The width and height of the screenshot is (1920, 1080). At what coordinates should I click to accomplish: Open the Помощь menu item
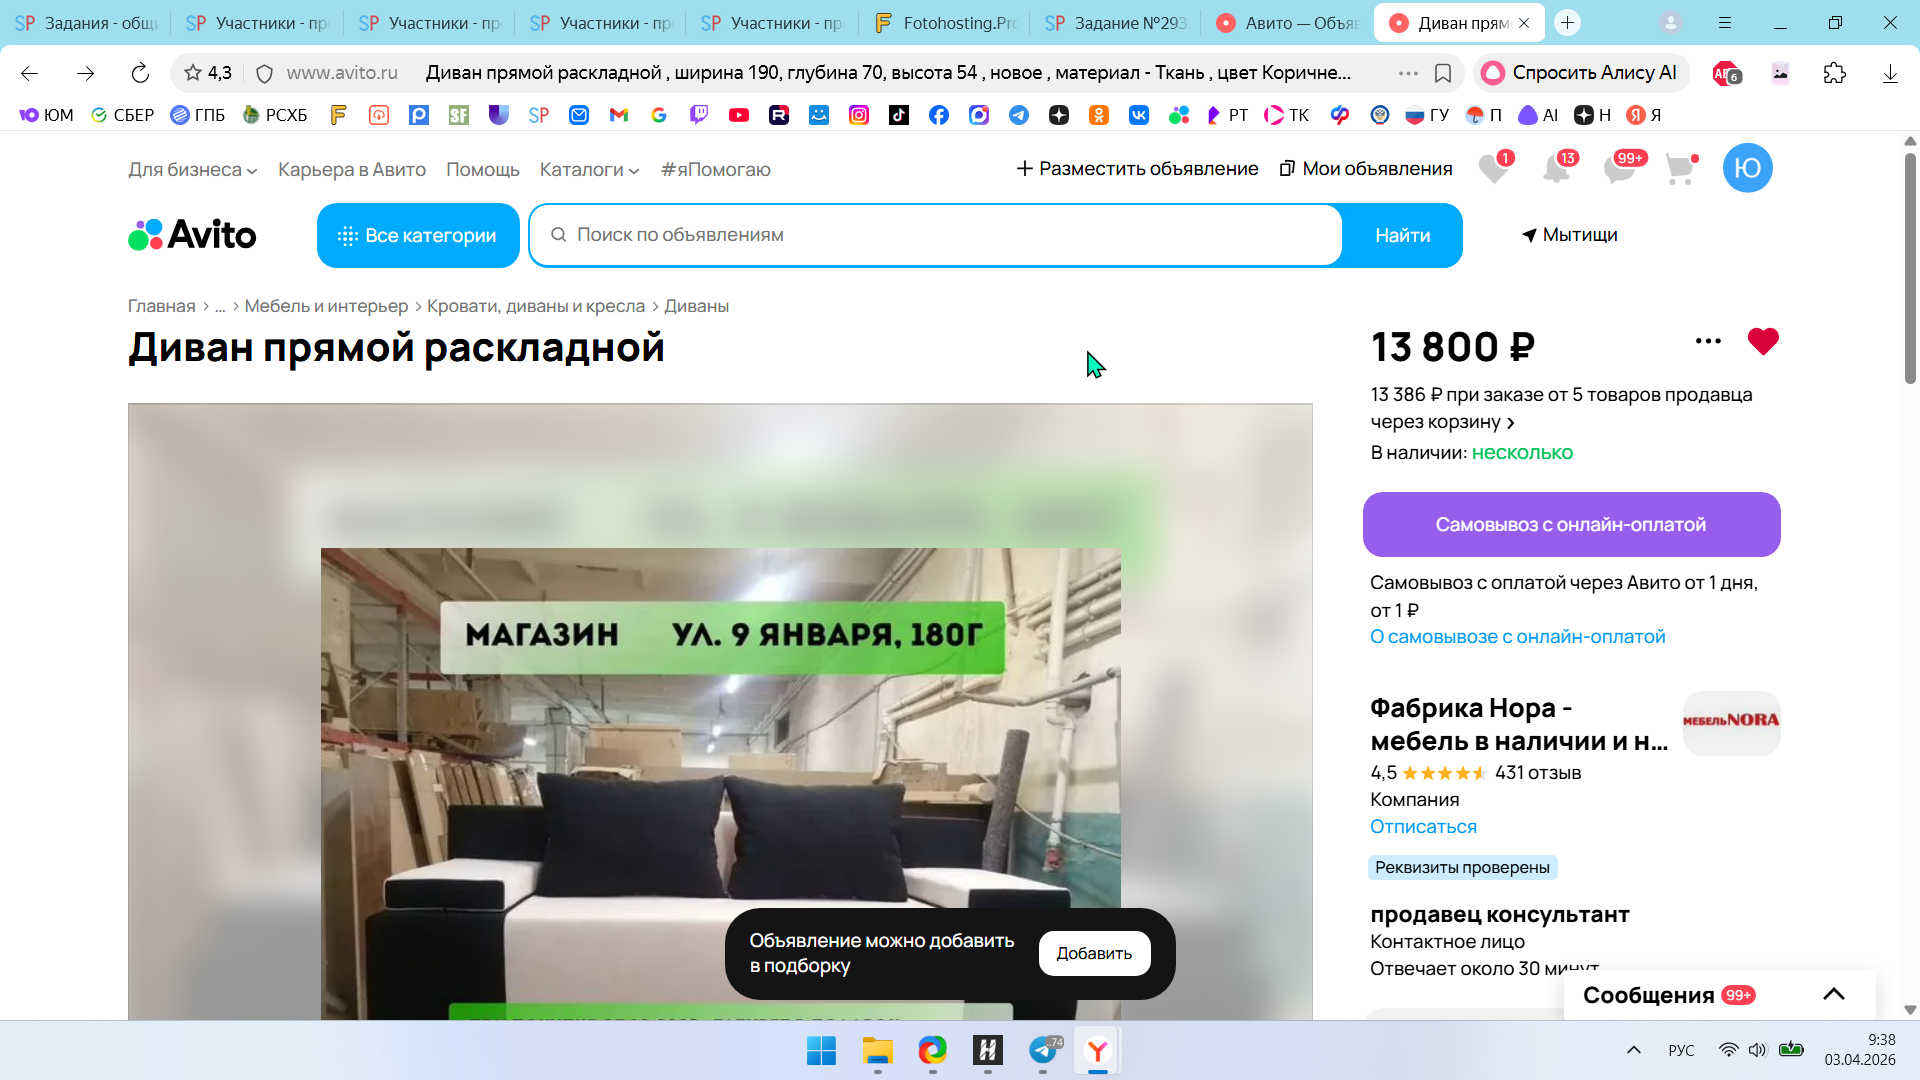(x=482, y=170)
